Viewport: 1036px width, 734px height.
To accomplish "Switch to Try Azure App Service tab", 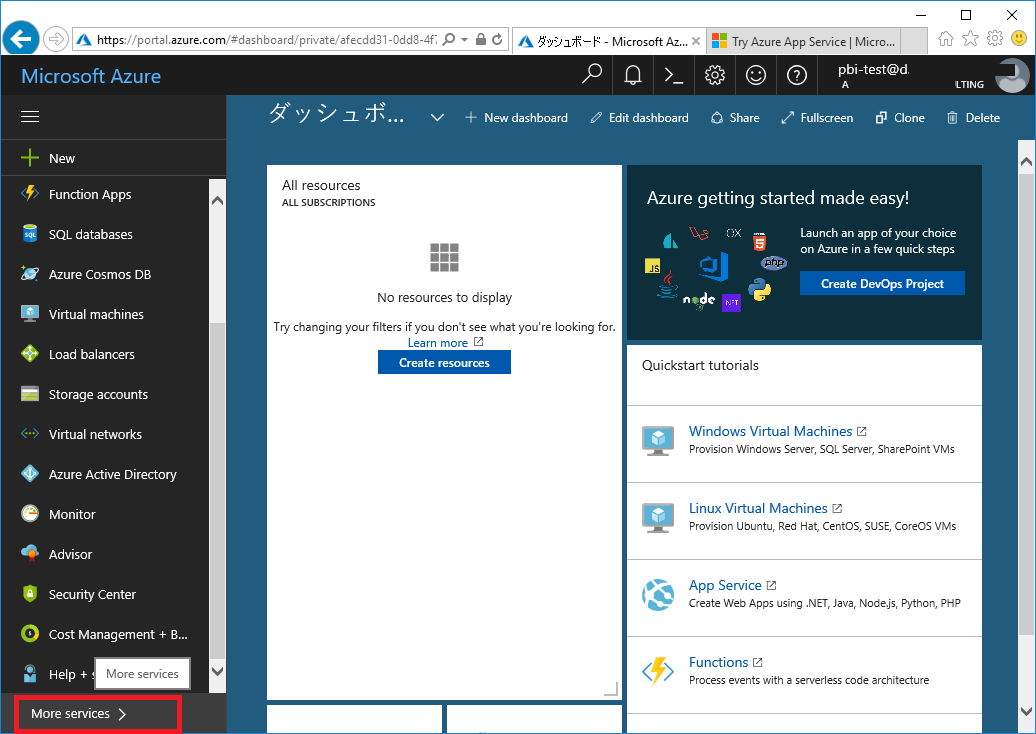I will point(805,42).
